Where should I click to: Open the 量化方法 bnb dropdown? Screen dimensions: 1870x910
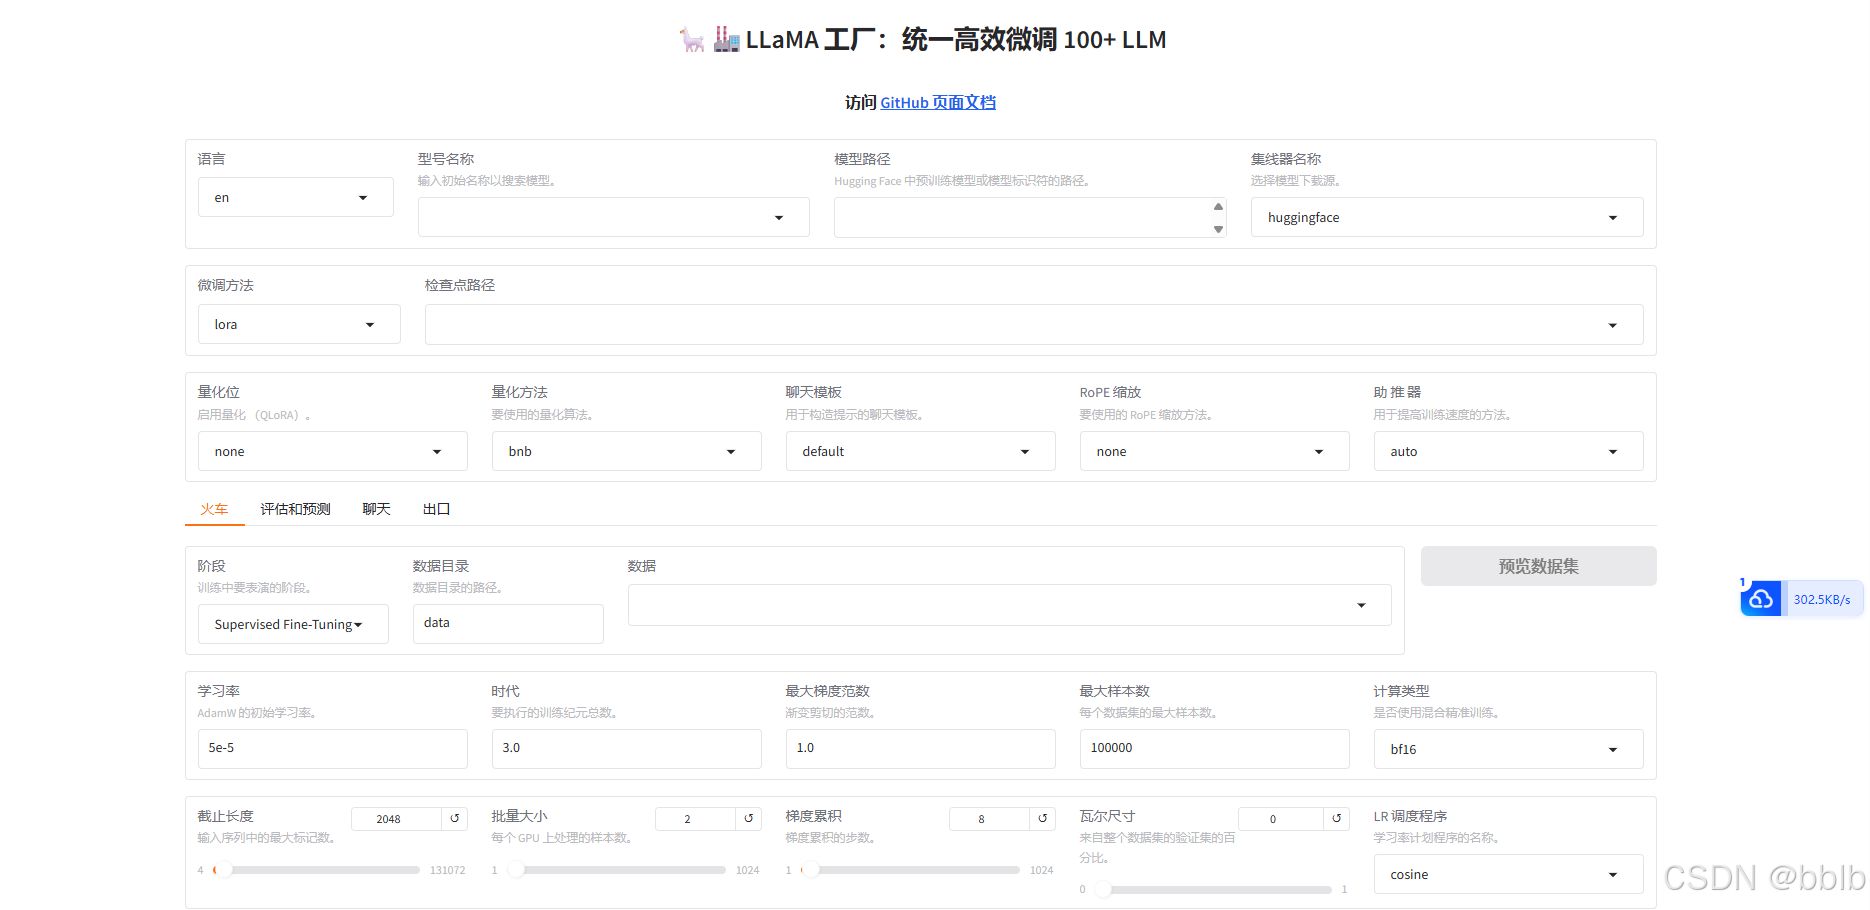(626, 451)
